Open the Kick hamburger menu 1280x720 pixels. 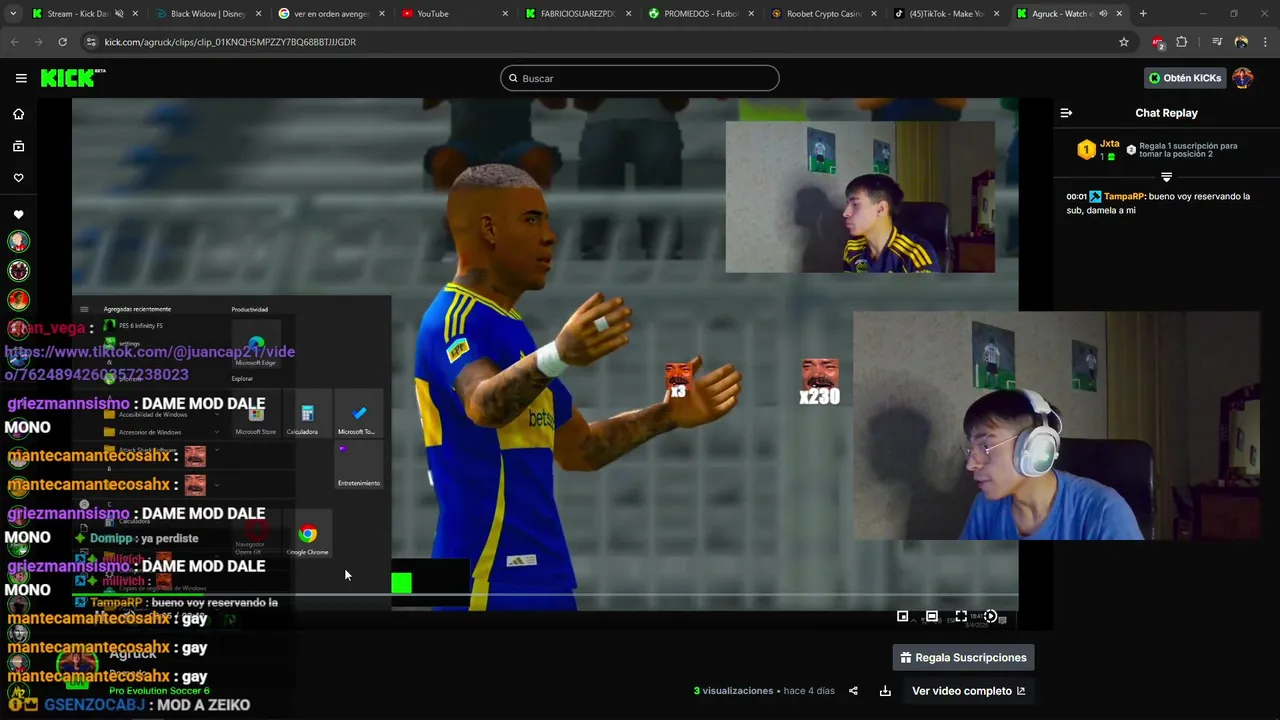pos(21,78)
